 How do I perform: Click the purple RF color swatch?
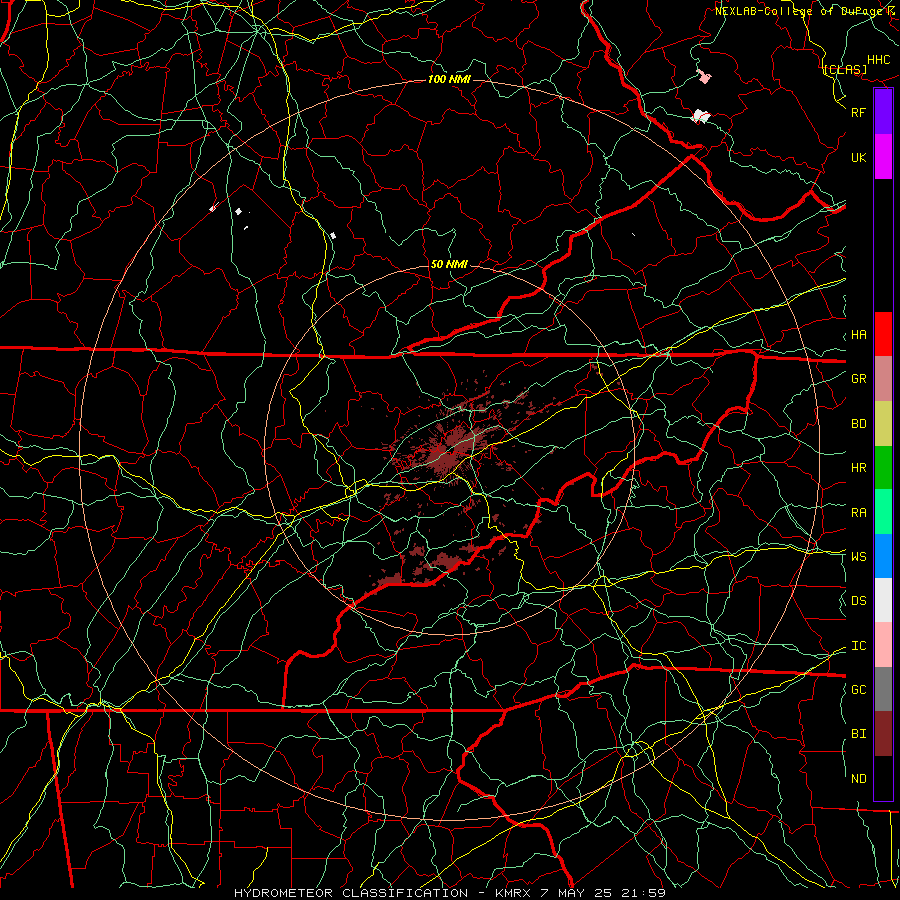point(883,112)
